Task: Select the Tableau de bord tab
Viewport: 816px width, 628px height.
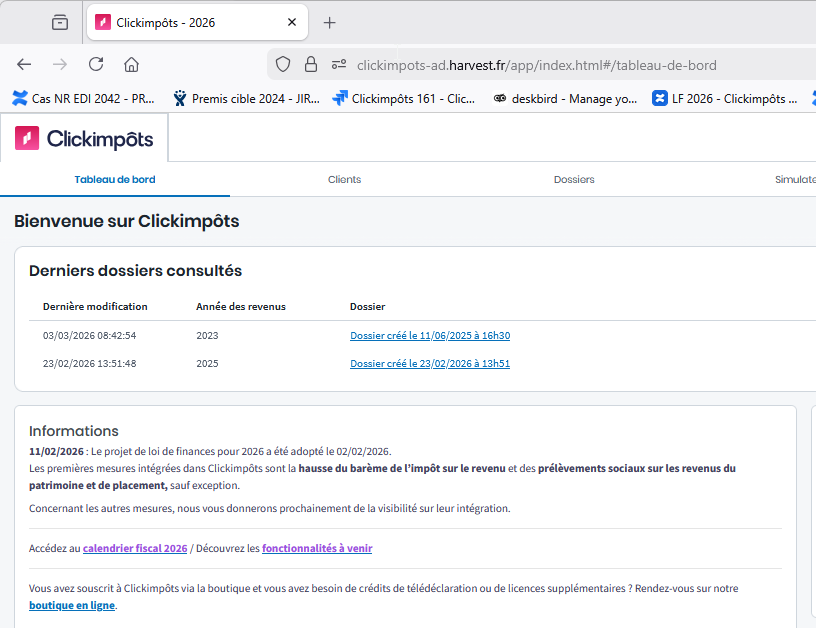Action: [x=115, y=180]
